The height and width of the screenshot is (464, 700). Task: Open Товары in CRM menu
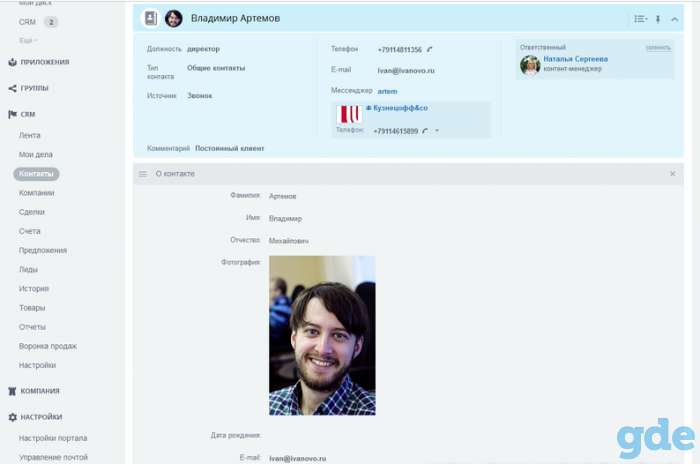pyautogui.click(x=32, y=308)
